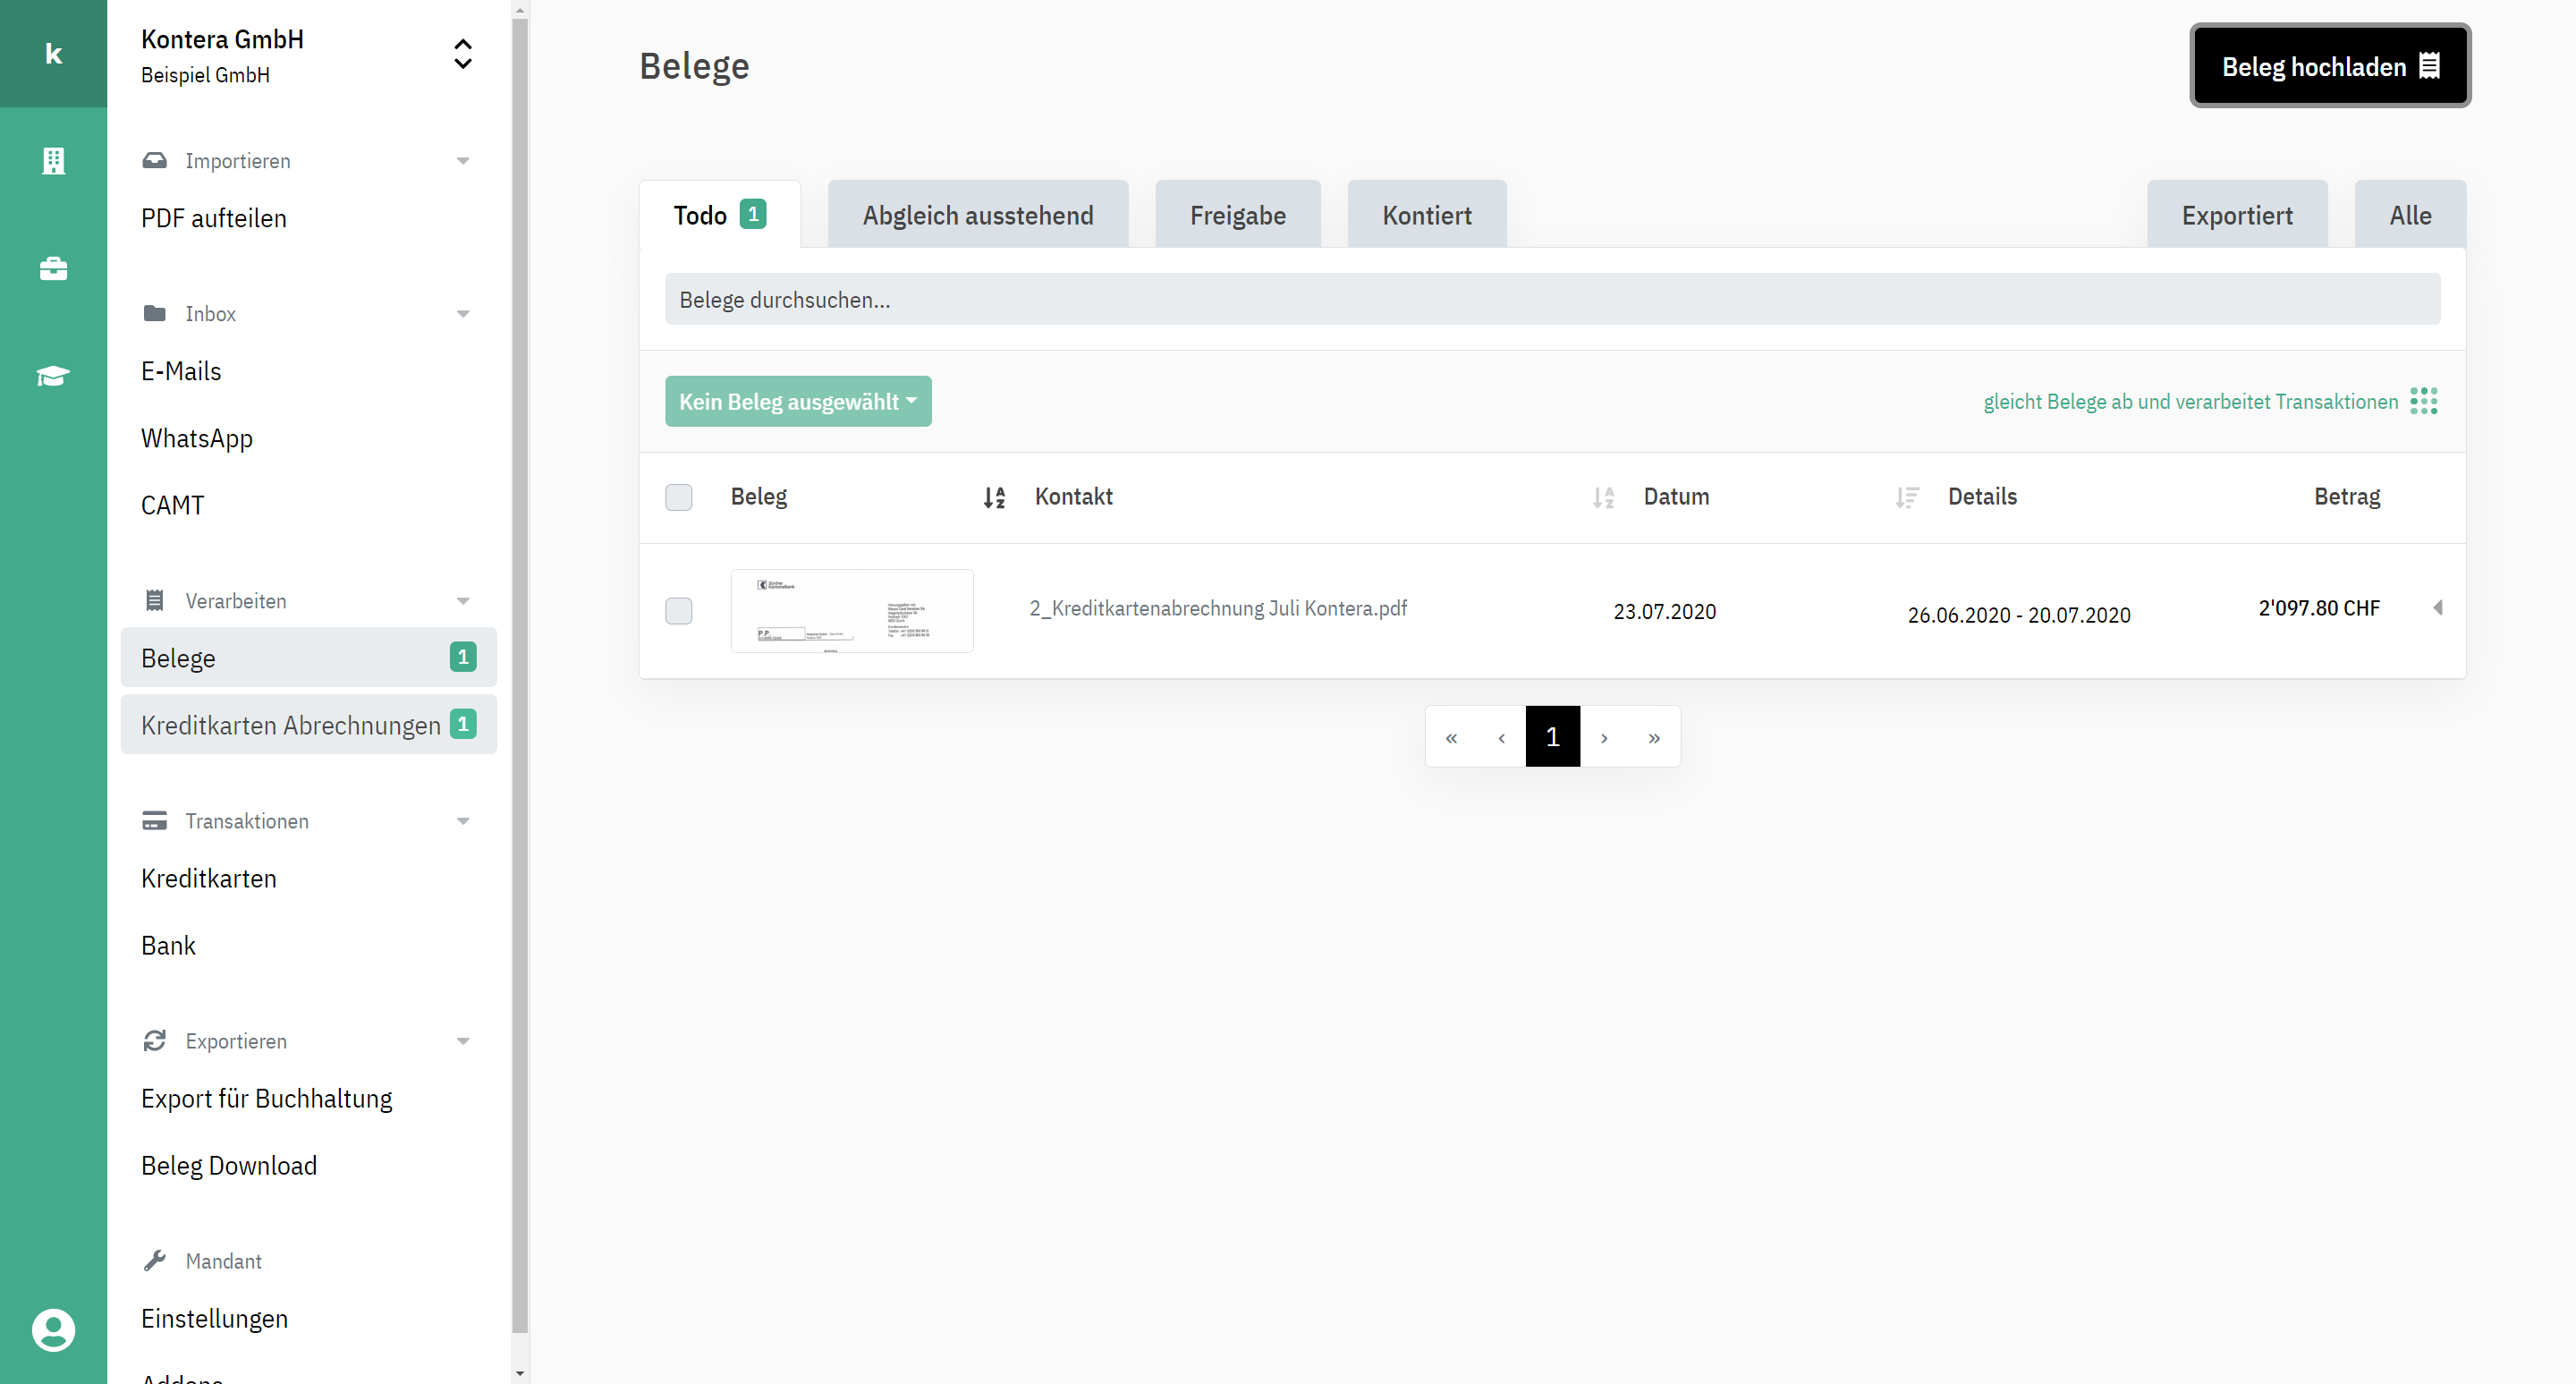Image resolution: width=2576 pixels, height=1384 pixels.
Task: Click the Mandant wrench icon
Action: [x=154, y=1260]
